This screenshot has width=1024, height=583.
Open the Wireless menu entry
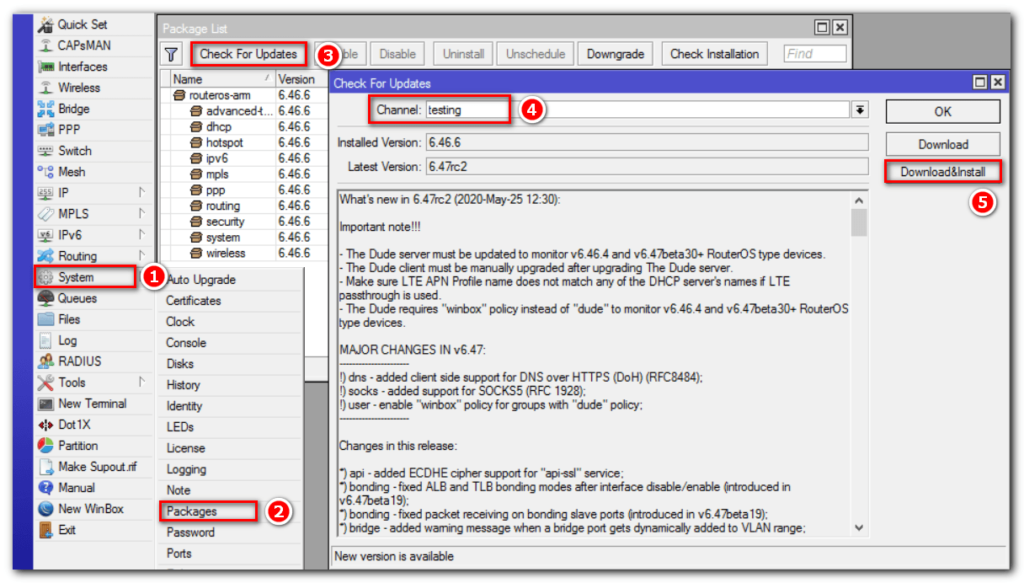click(79, 88)
